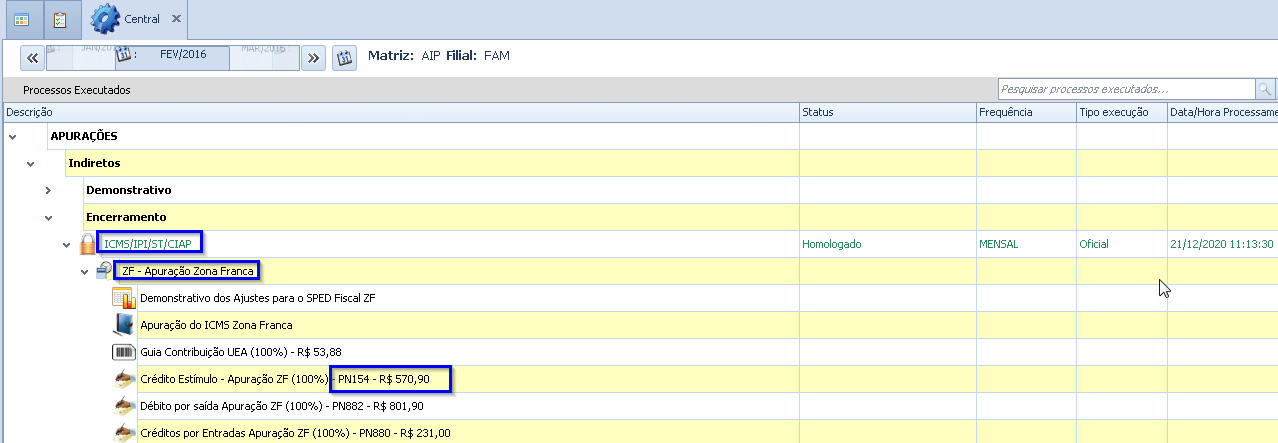Open Débito por saída Apuração ZF PN882 row
The height and width of the screenshot is (443, 1278).
[282, 406]
